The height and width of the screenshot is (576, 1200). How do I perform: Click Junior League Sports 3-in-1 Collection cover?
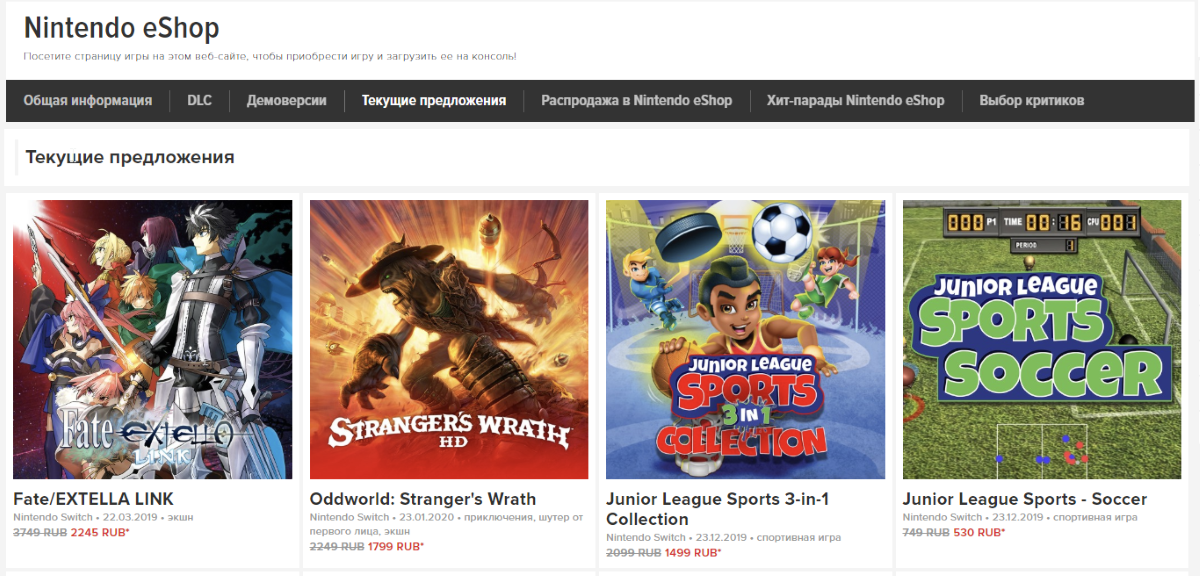746,339
